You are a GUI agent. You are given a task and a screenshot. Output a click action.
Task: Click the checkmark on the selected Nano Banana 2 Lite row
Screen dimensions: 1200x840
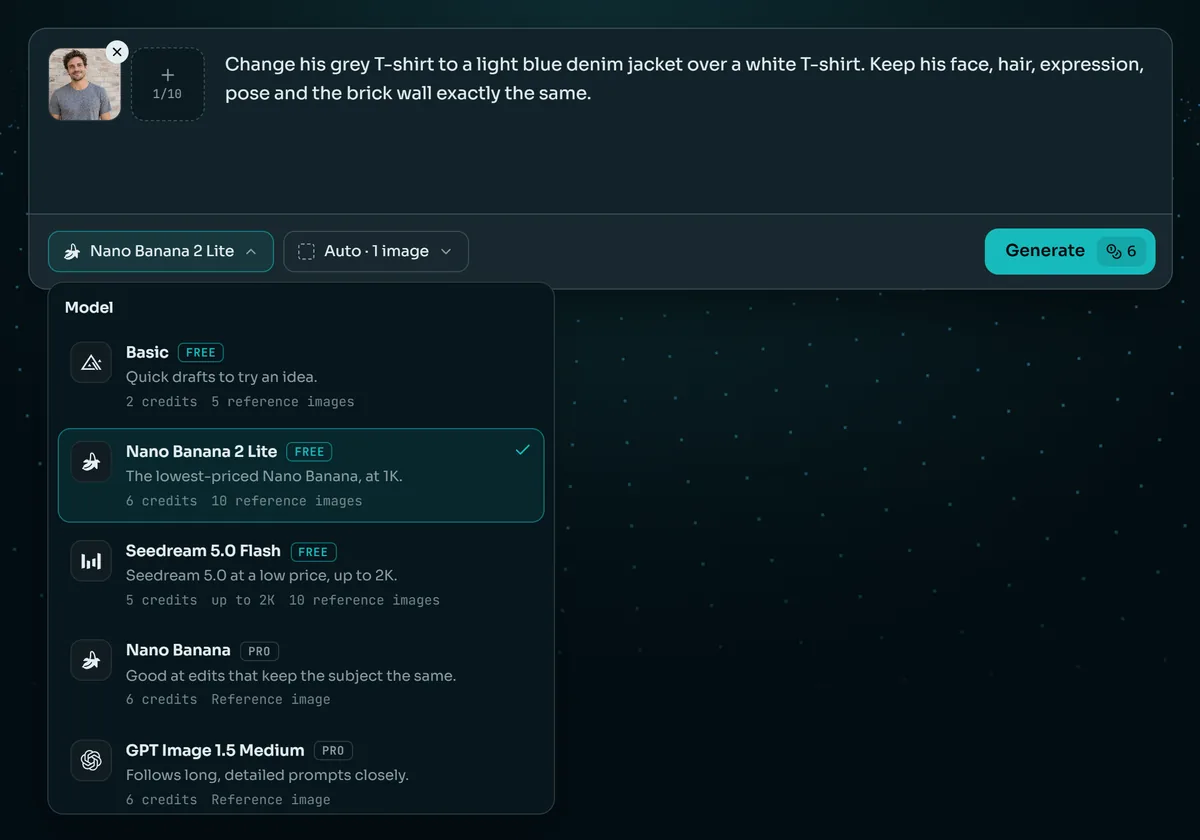[x=522, y=450]
